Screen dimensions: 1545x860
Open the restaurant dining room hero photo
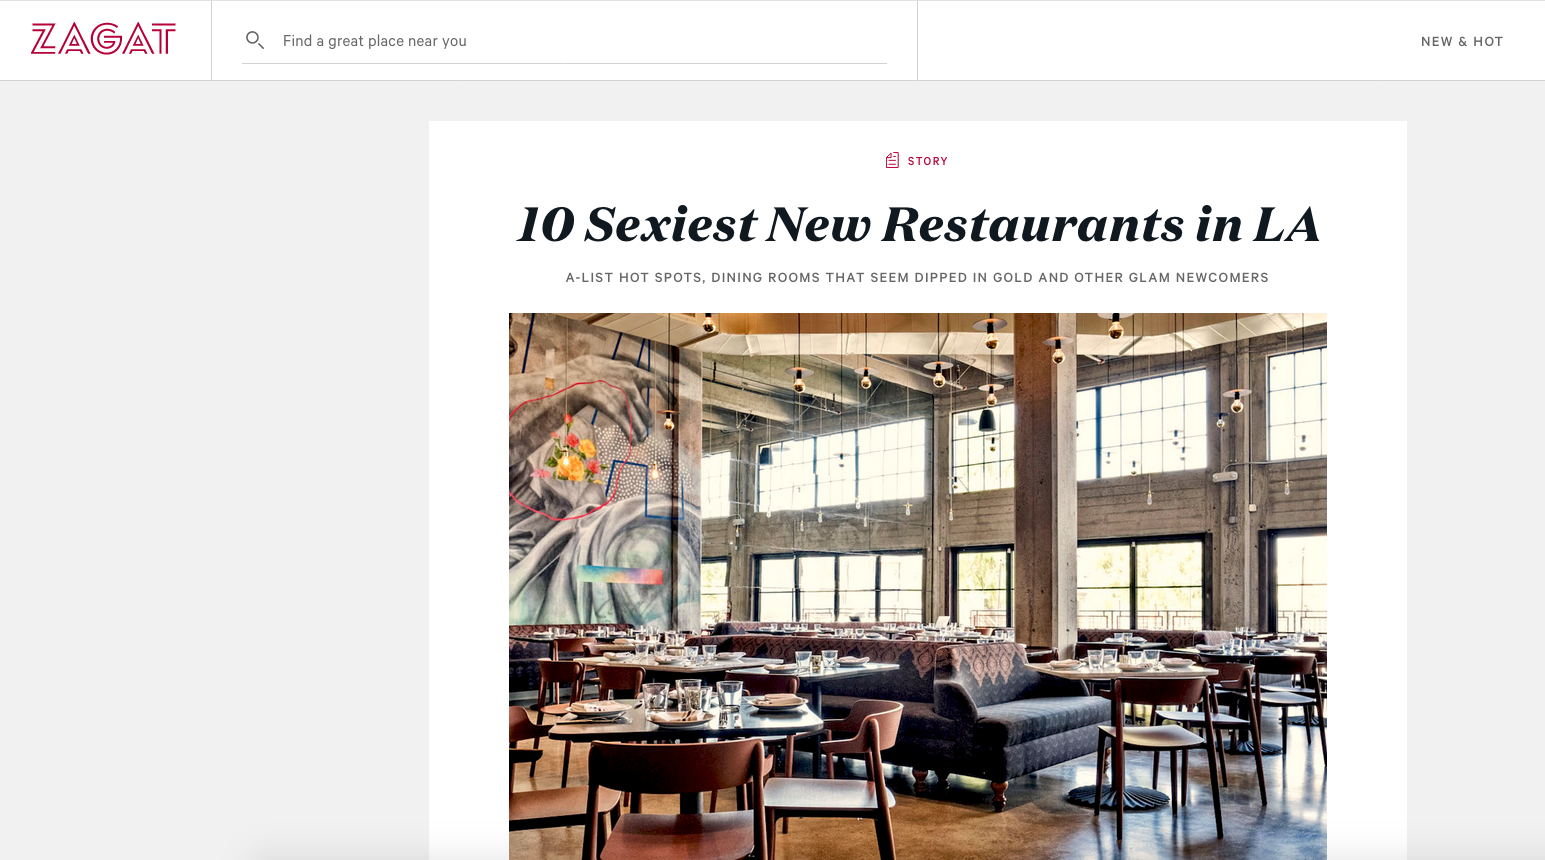918,586
